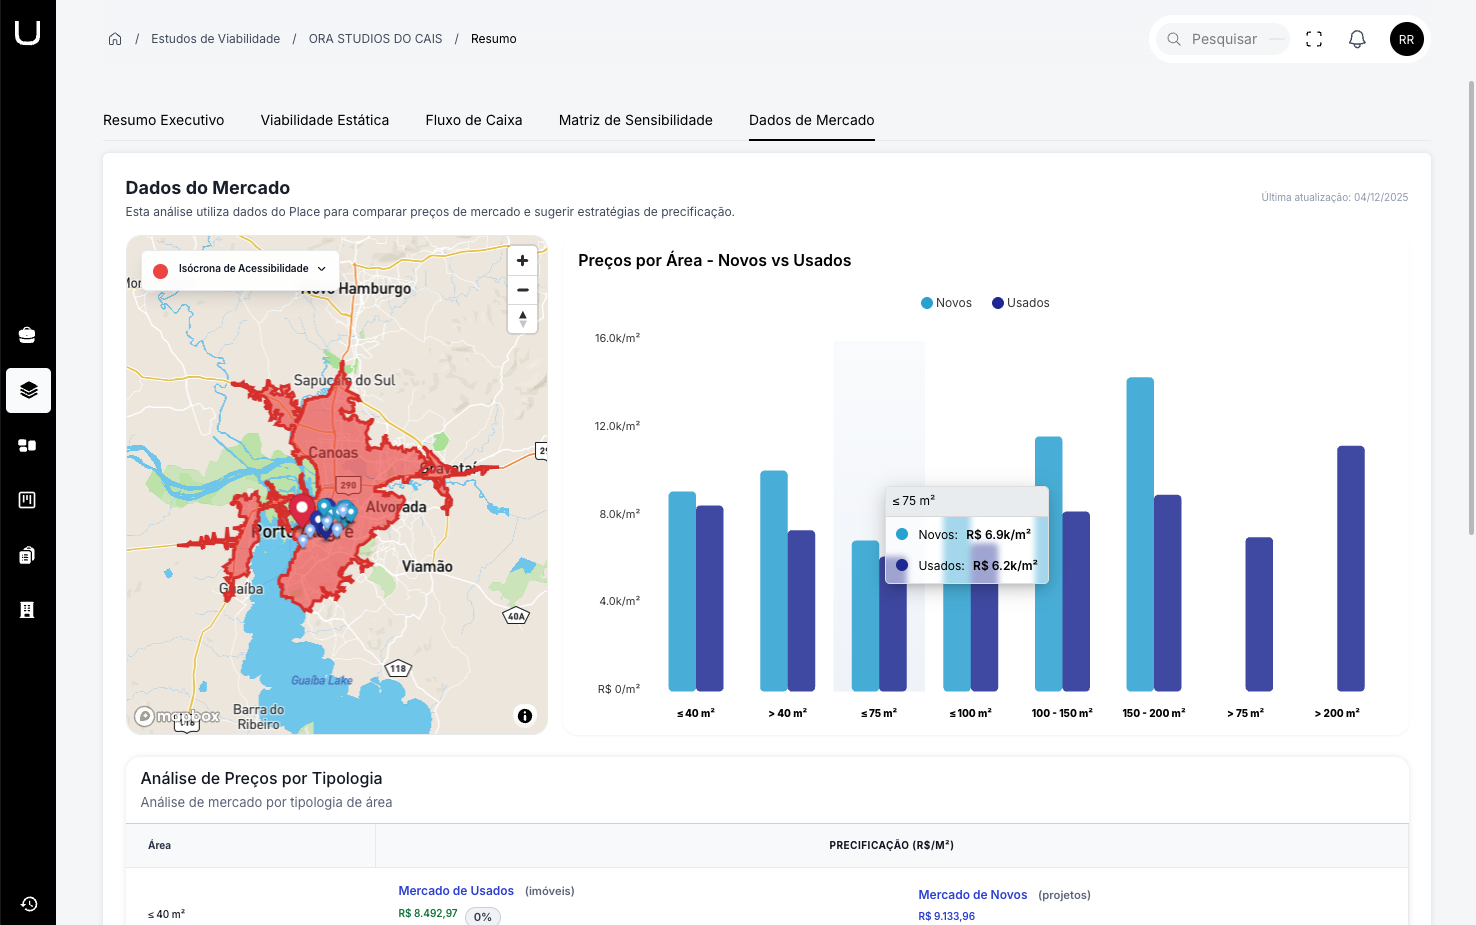Show map attribution info icon
Image resolution: width=1476 pixels, height=925 pixels.
525,715
